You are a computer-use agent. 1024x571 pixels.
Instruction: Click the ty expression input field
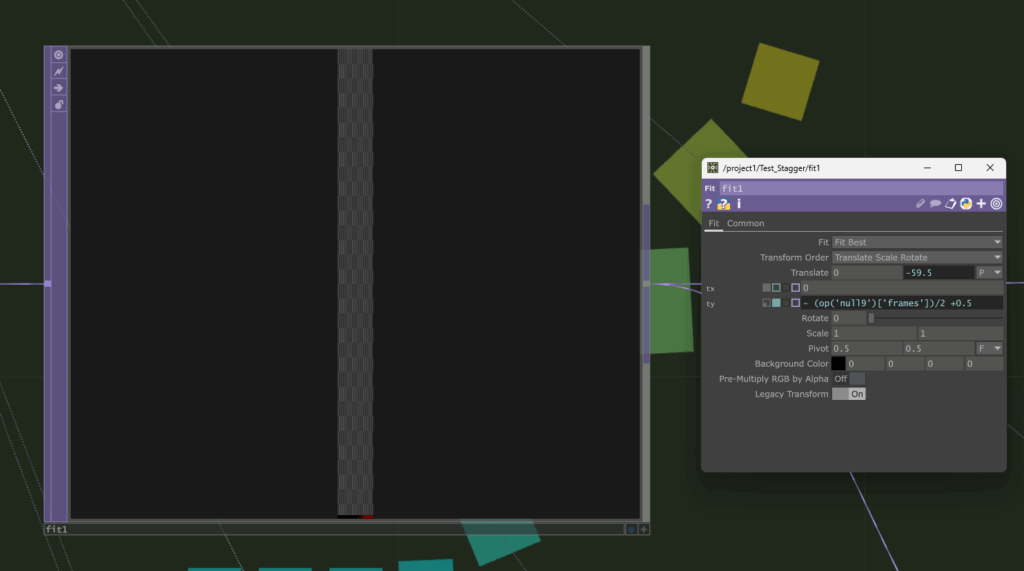pyautogui.click(x=902, y=303)
